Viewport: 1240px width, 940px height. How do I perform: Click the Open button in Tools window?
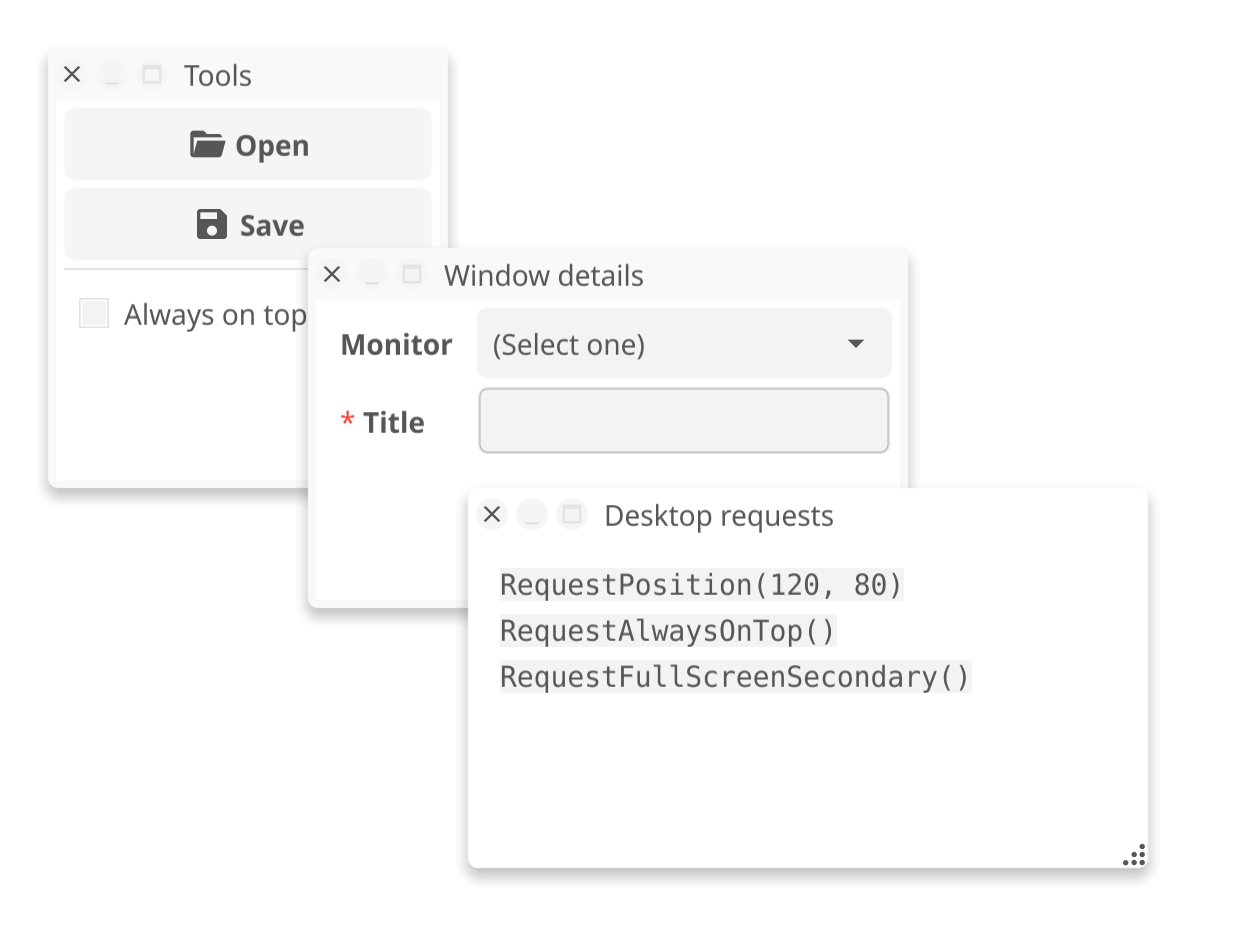tap(248, 145)
